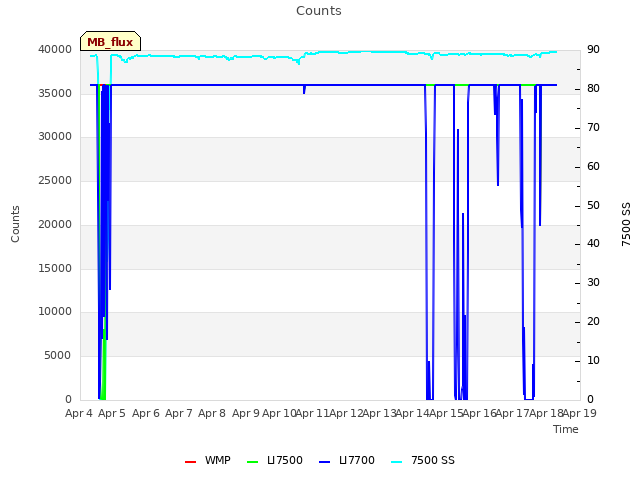Click the right 7500 SS axis label
The height and width of the screenshot is (480, 640).
[x=626, y=224]
